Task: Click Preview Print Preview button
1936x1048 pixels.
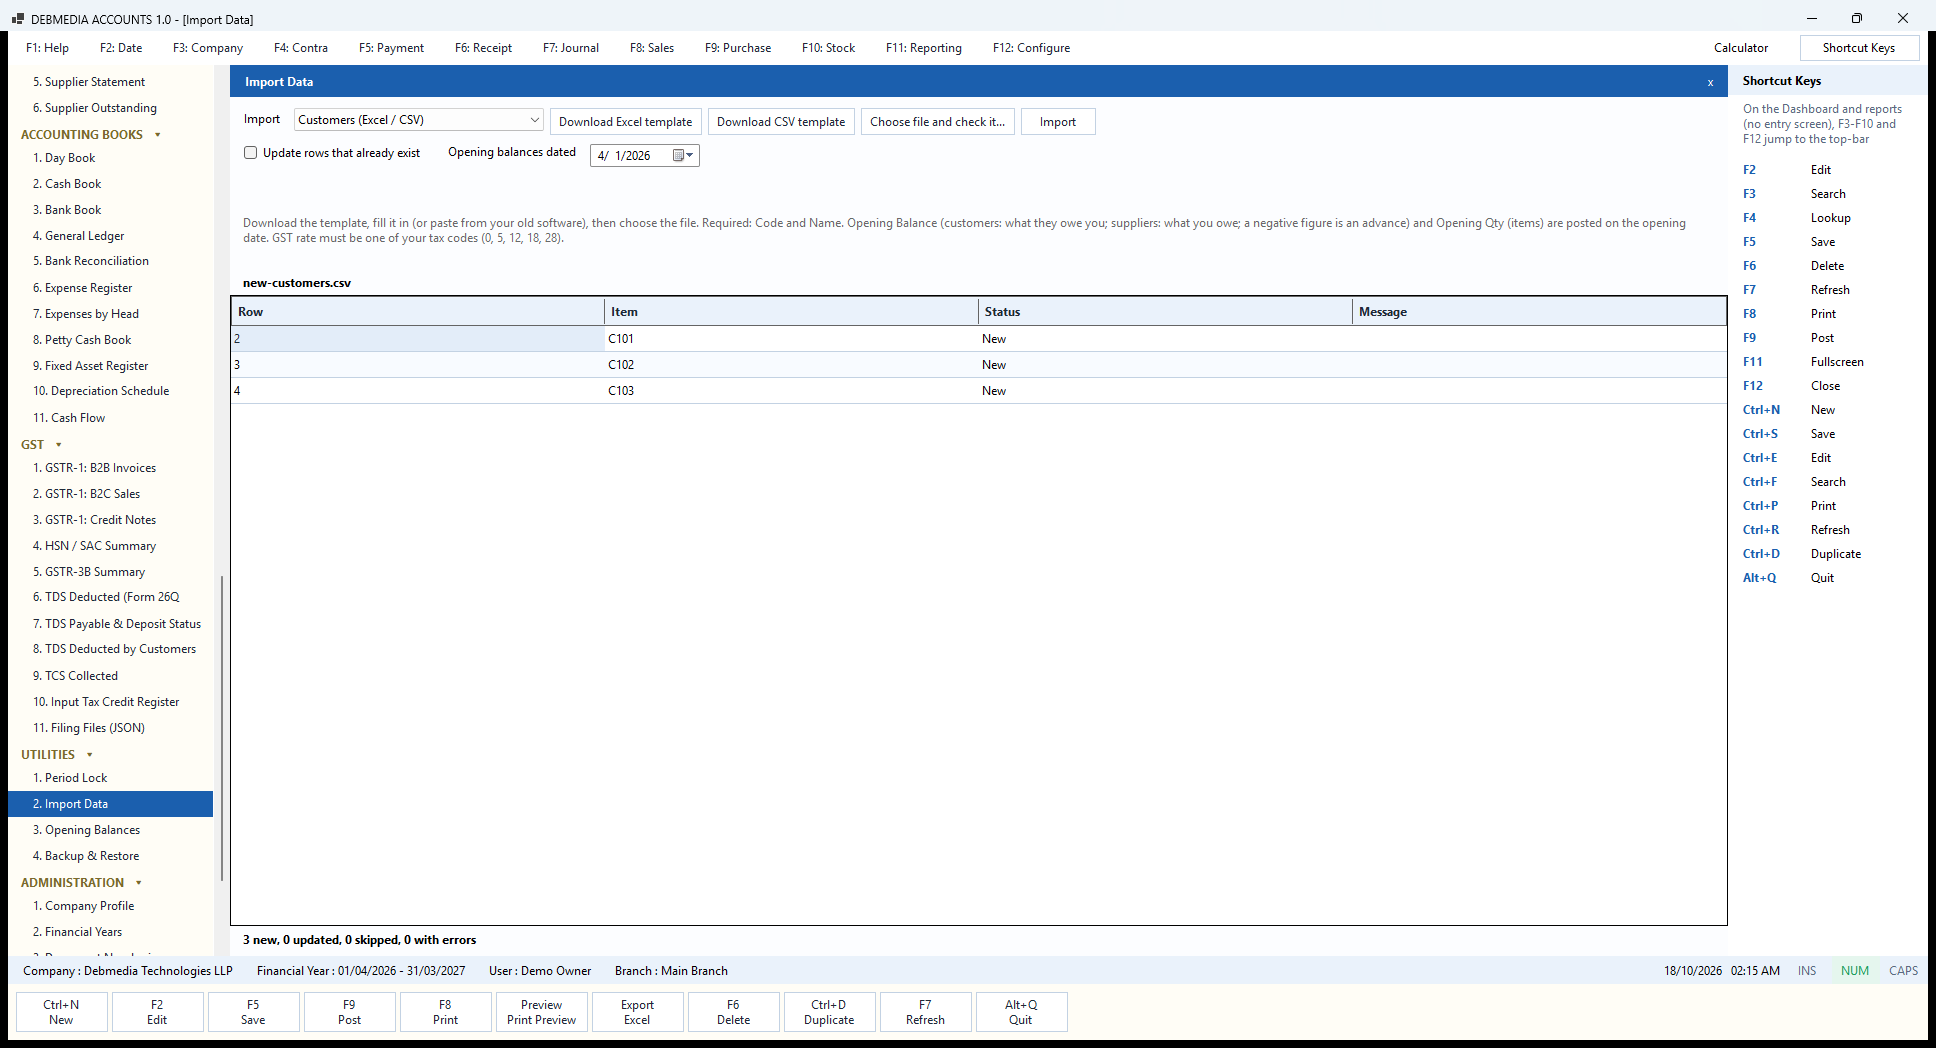Action: click(x=541, y=1012)
